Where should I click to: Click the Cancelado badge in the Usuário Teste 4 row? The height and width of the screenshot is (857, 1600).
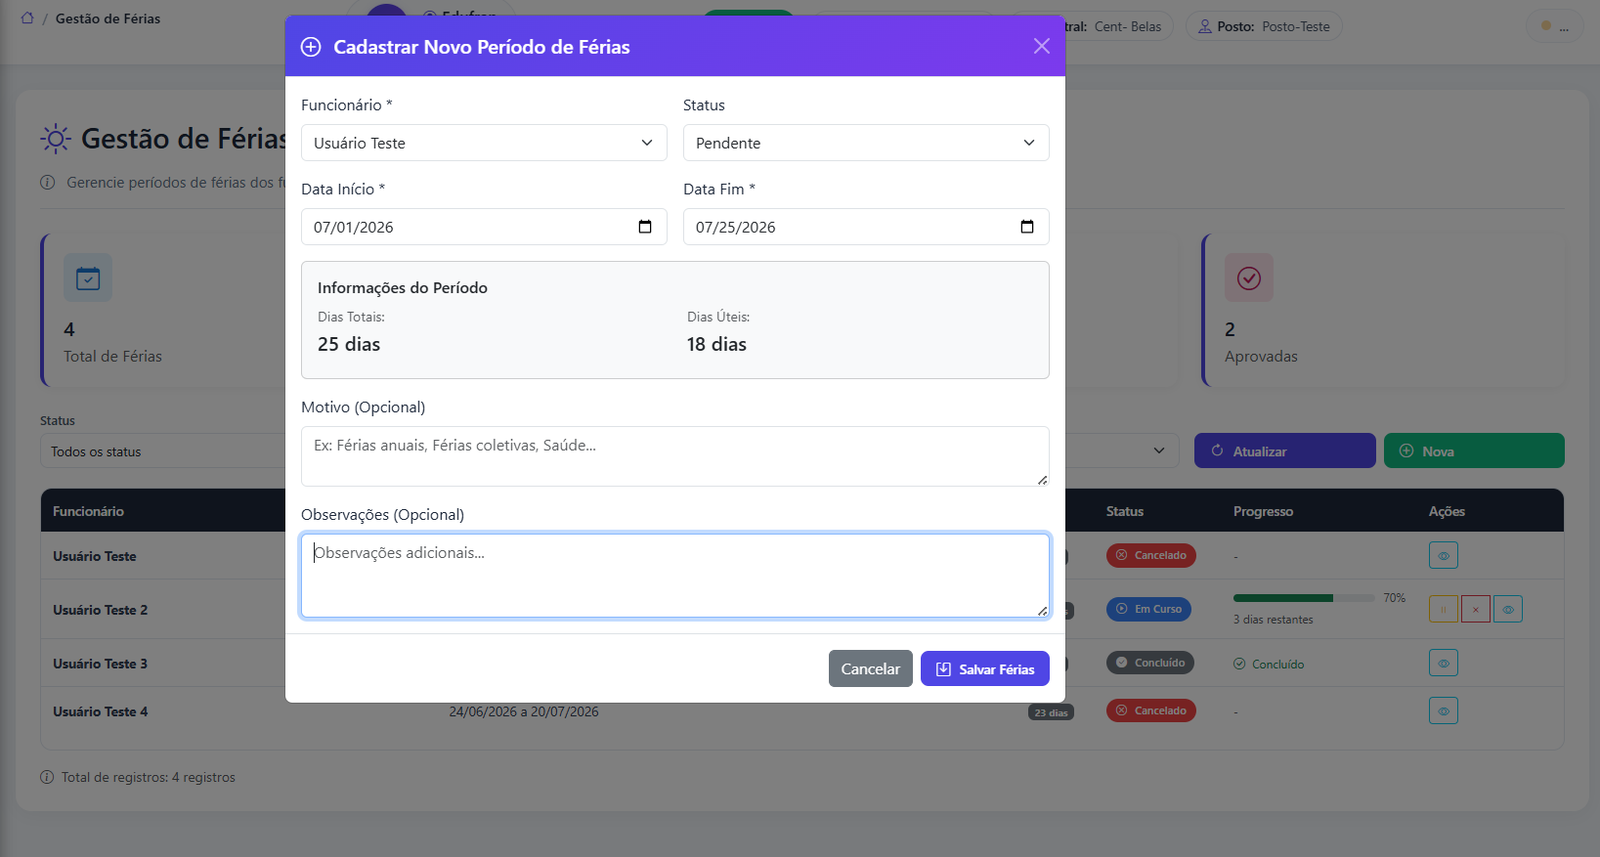coord(1151,711)
